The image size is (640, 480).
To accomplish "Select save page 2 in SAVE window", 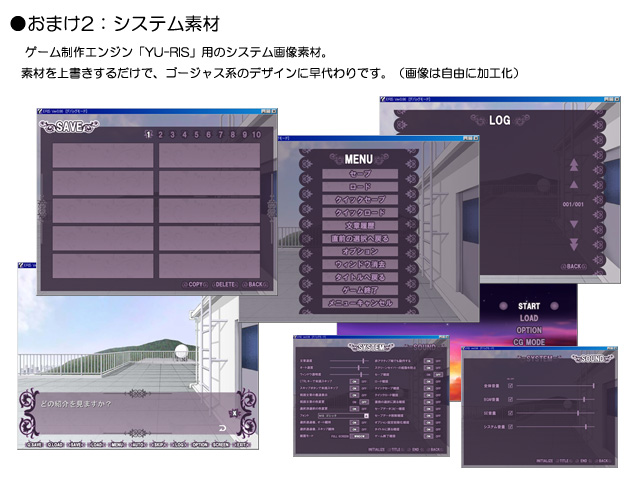I will [x=160, y=135].
